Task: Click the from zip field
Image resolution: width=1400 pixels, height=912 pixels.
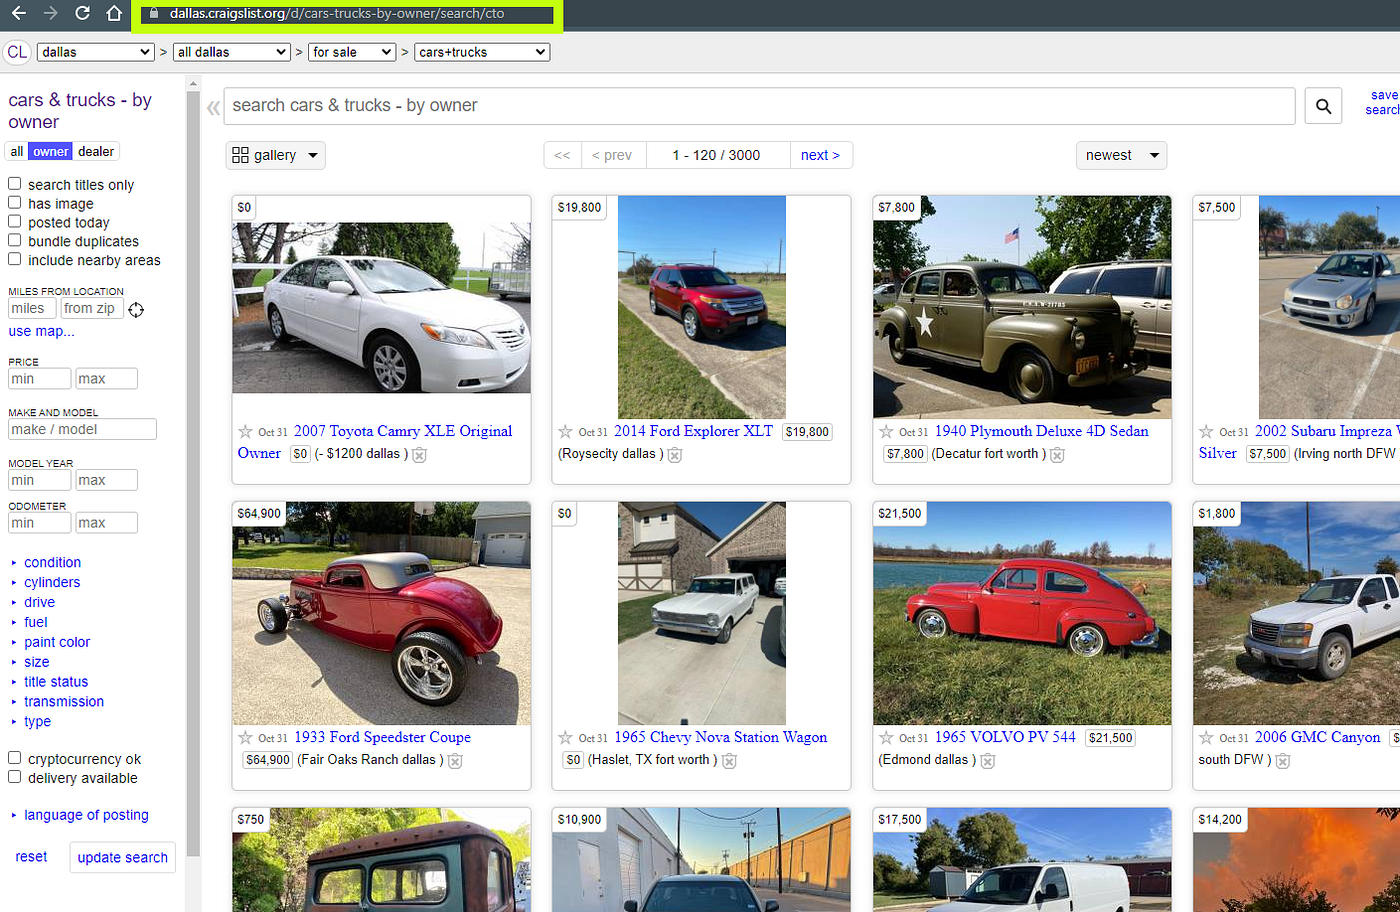Action: [92, 309]
